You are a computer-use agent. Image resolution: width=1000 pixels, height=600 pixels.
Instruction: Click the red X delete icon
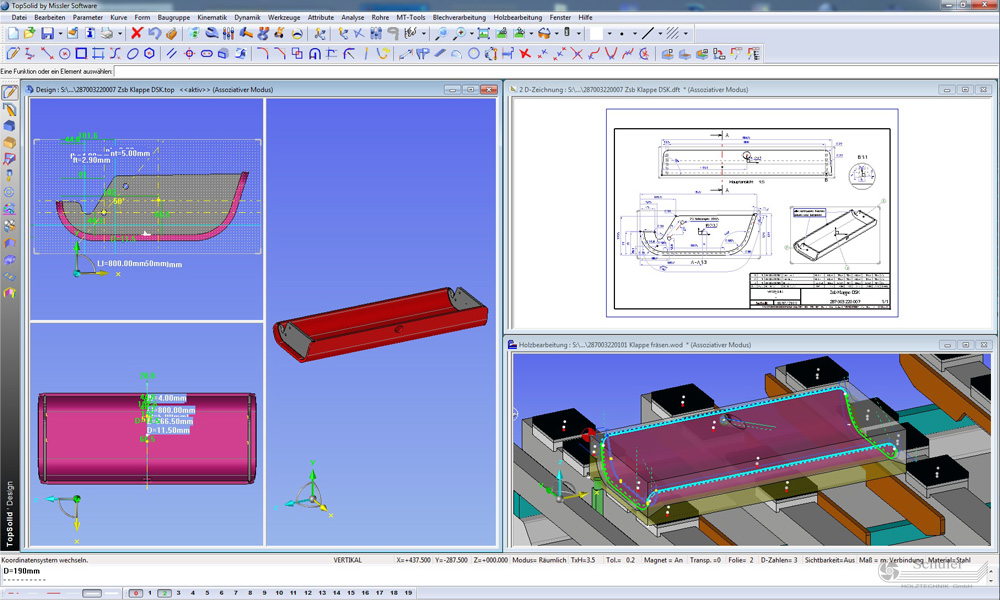137,34
